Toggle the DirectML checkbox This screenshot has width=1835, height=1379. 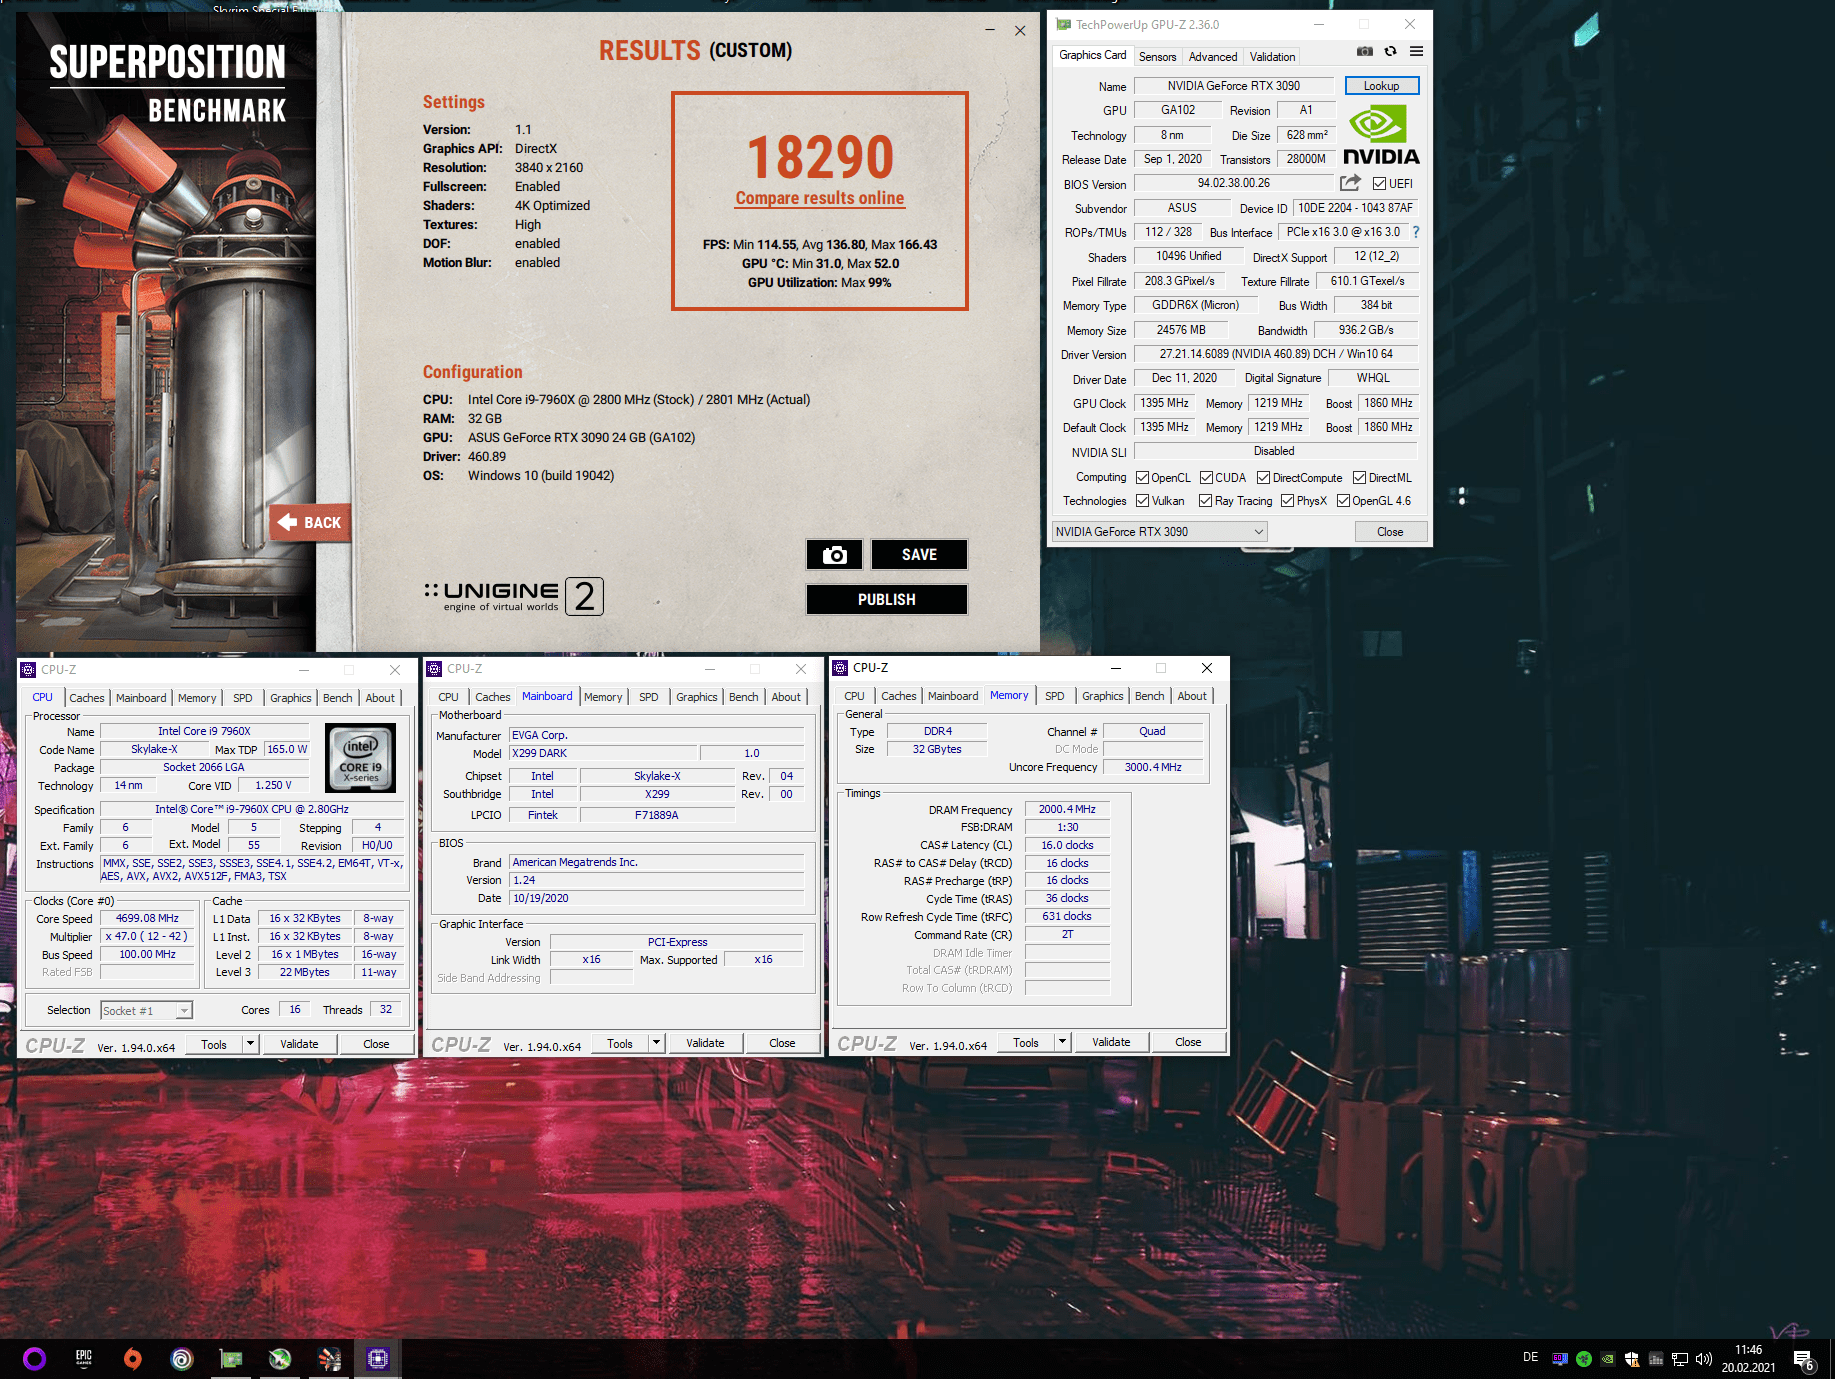point(1359,478)
